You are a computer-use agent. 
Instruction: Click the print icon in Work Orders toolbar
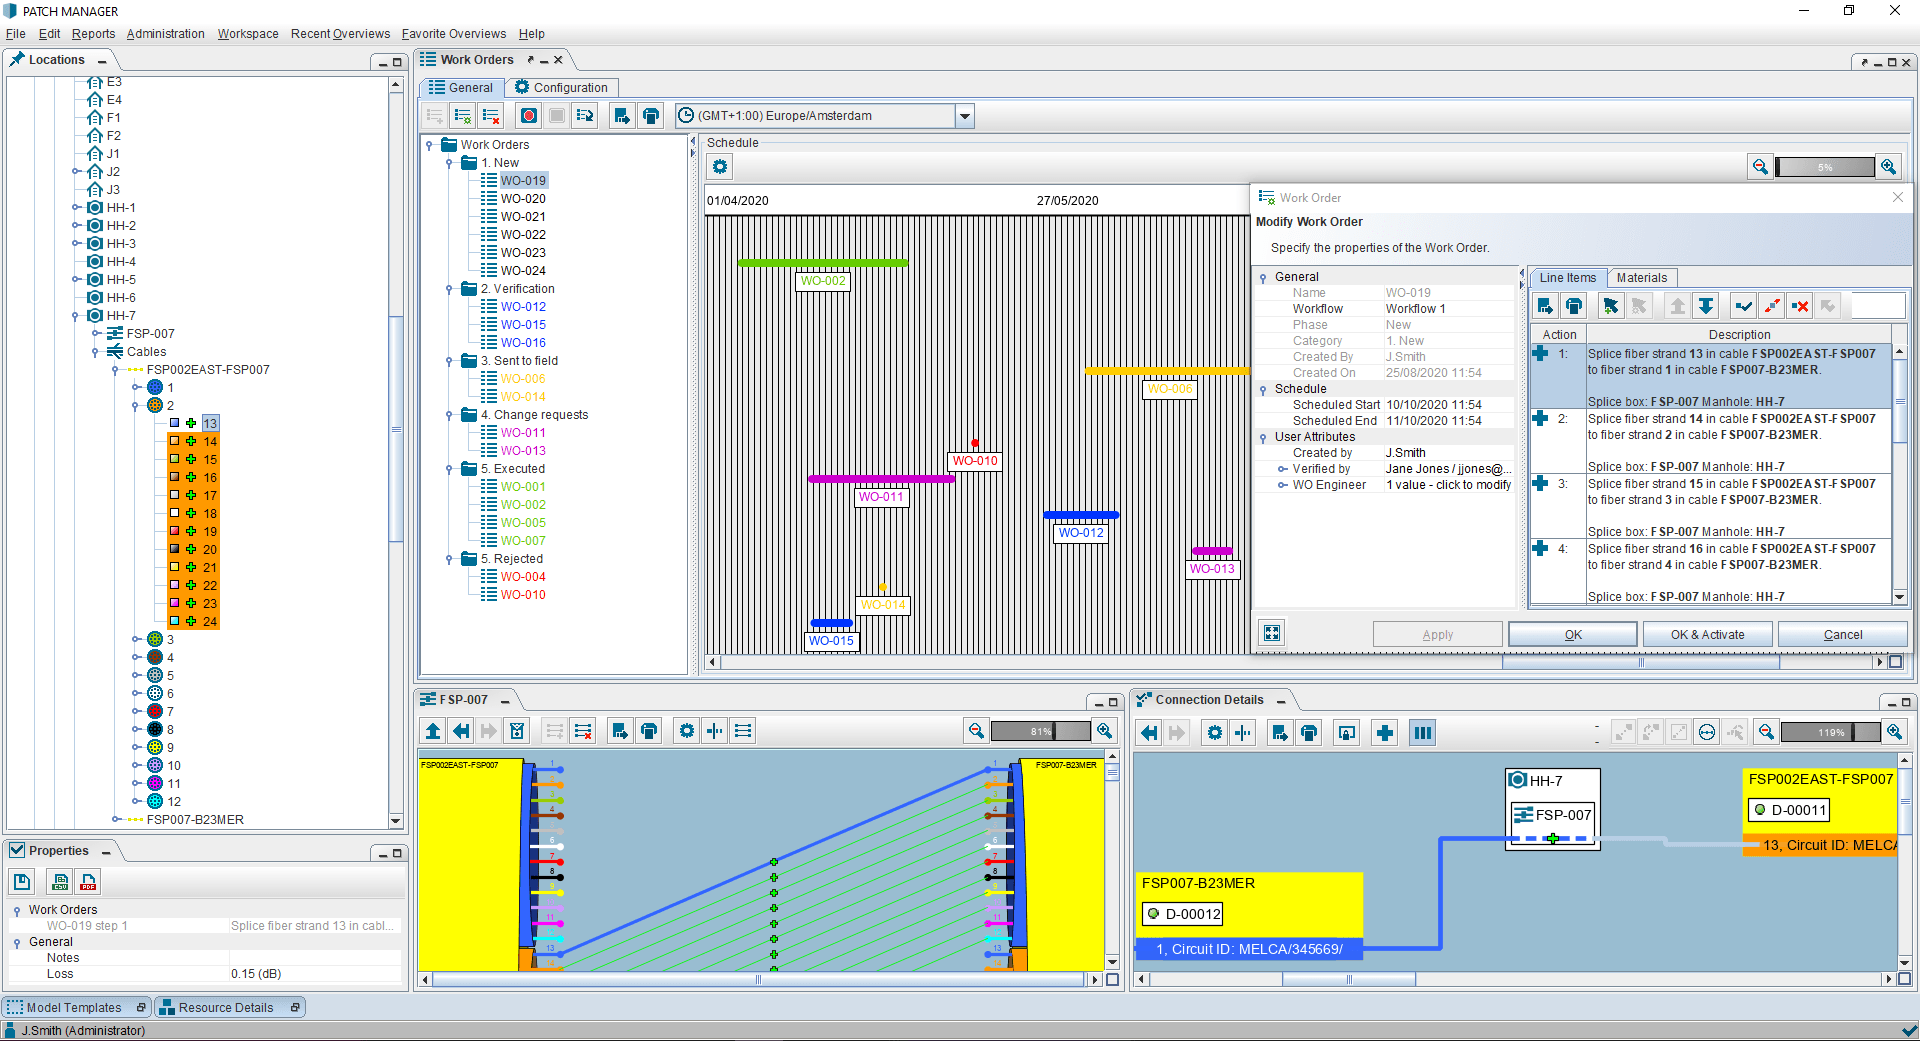(x=650, y=116)
